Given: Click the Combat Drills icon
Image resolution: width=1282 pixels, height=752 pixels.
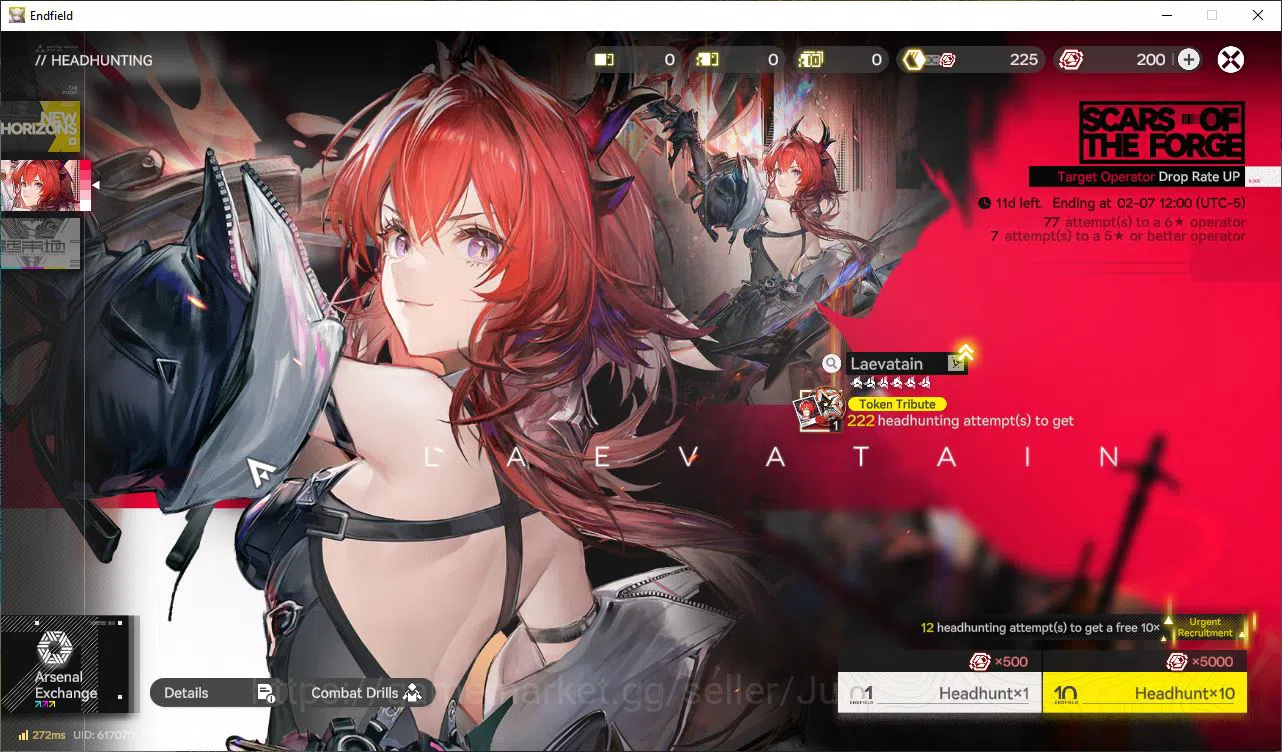Looking at the screenshot, I should (x=412, y=692).
